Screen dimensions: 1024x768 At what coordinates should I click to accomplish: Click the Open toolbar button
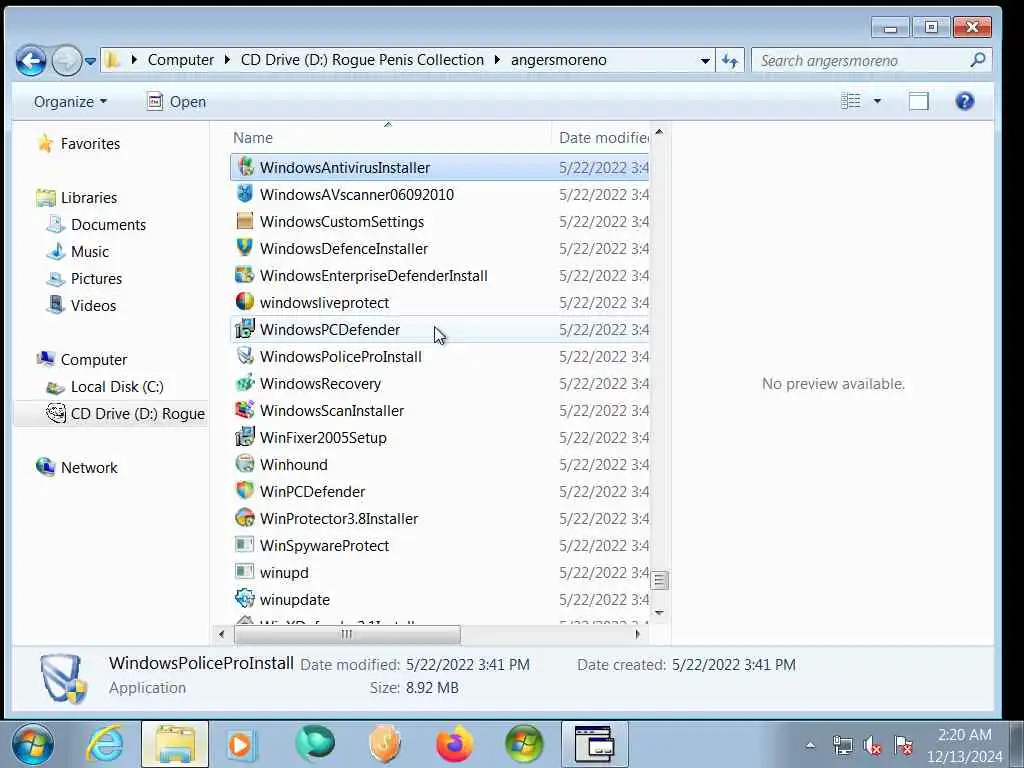tap(176, 102)
